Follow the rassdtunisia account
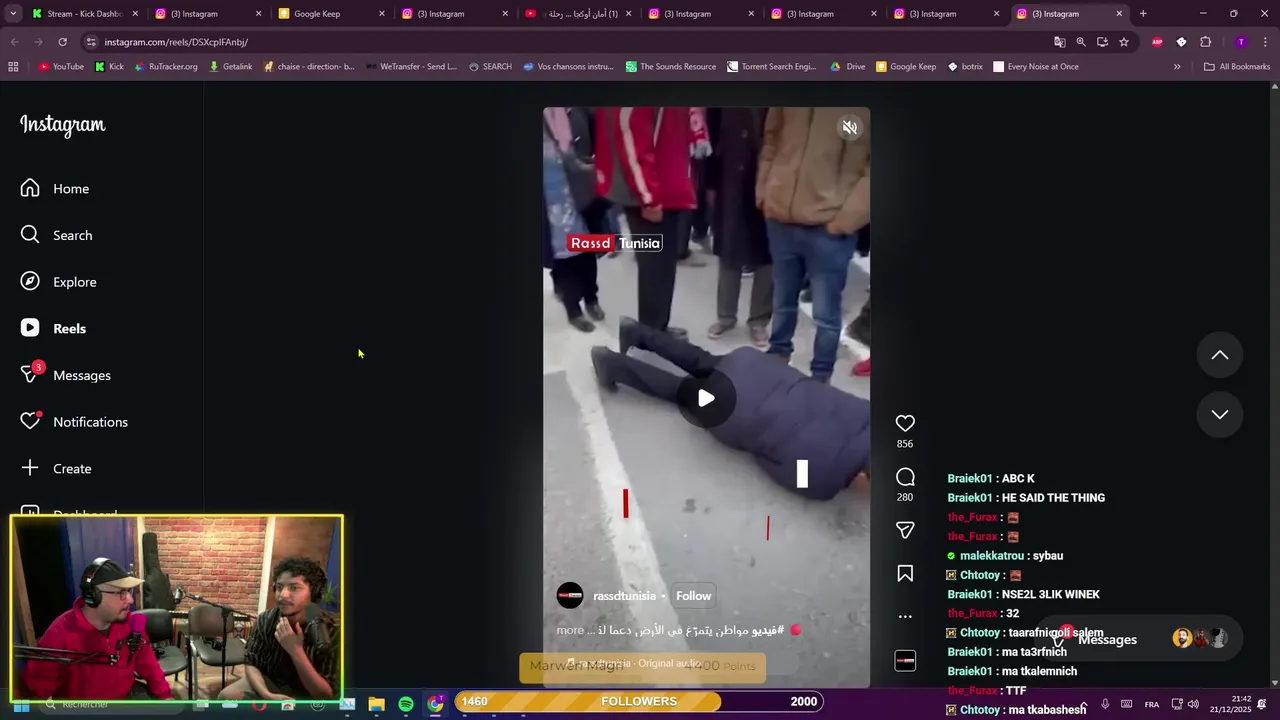This screenshot has height=720, width=1280. coord(693,596)
